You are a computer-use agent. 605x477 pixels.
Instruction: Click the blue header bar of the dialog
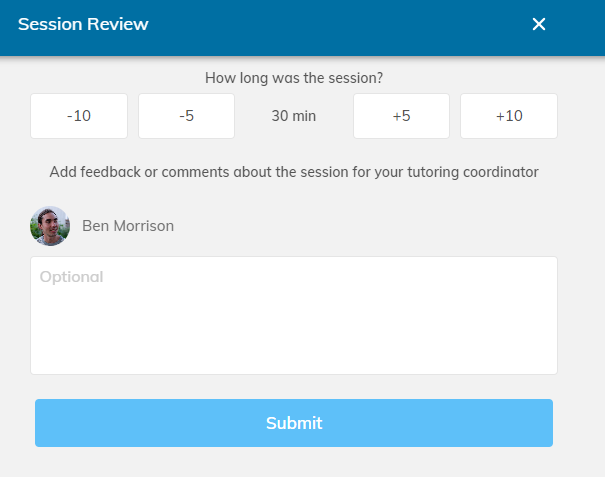330,24
